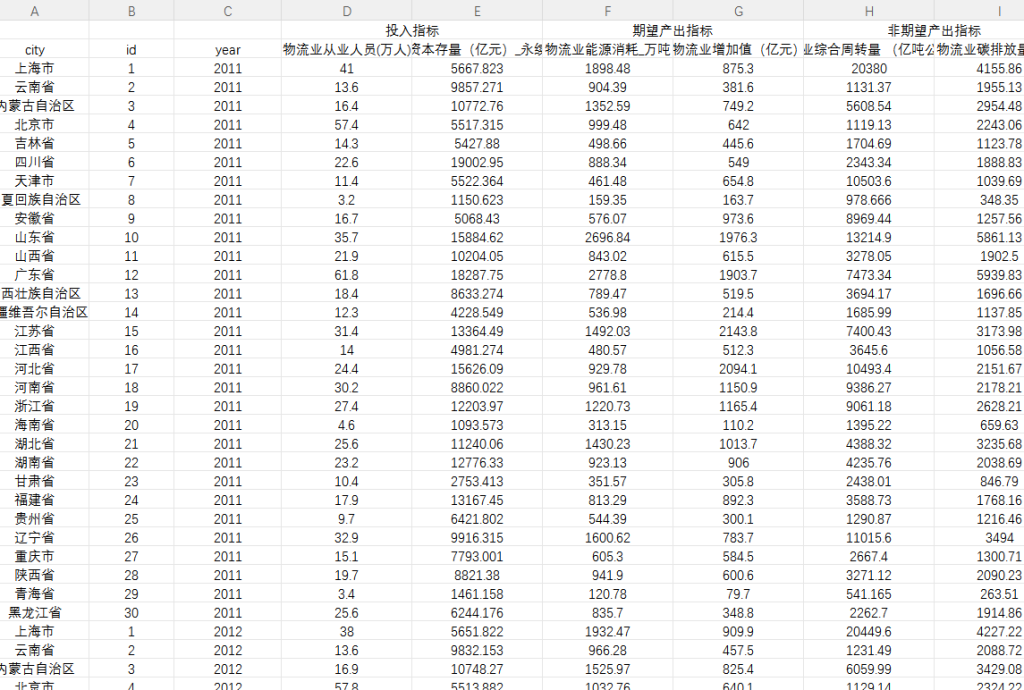Image resolution: width=1024 pixels, height=690 pixels.
Task: Select the 20449.6 cell
Action: (869, 633)
